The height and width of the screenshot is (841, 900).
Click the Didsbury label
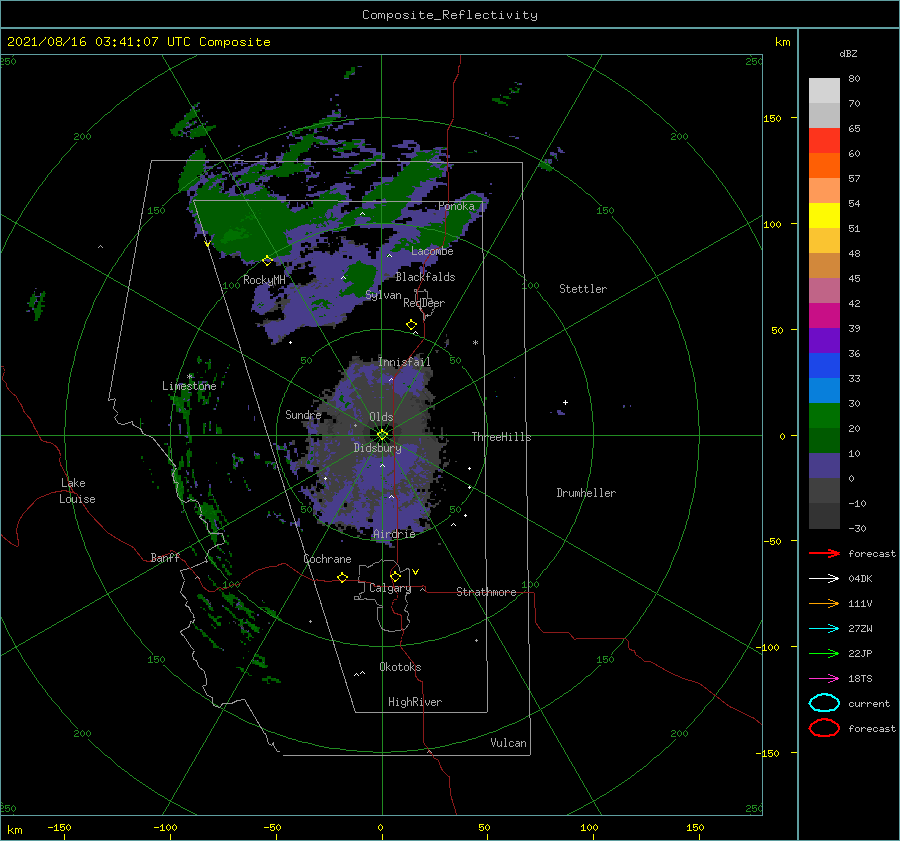[377, 448]
